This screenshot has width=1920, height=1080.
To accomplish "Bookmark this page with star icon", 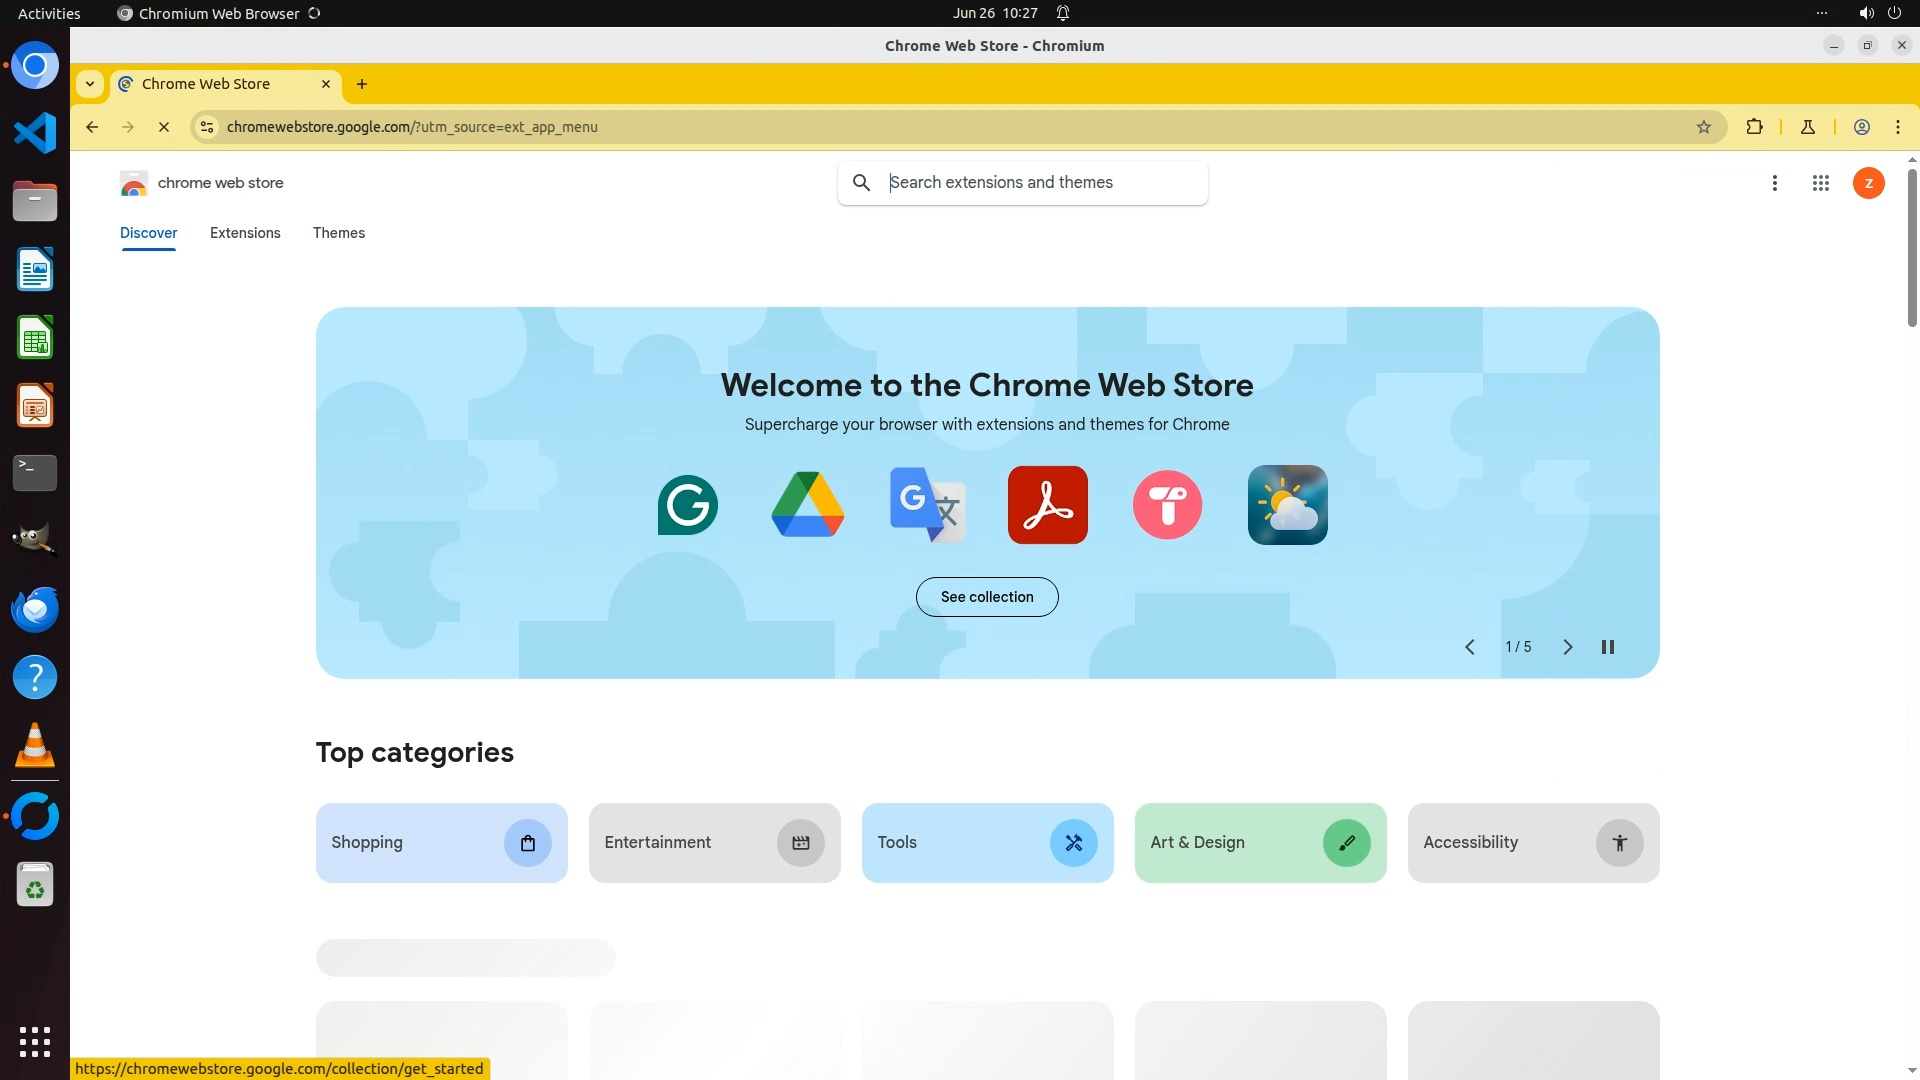I will pyautogui.click(x=1704, y=127).
